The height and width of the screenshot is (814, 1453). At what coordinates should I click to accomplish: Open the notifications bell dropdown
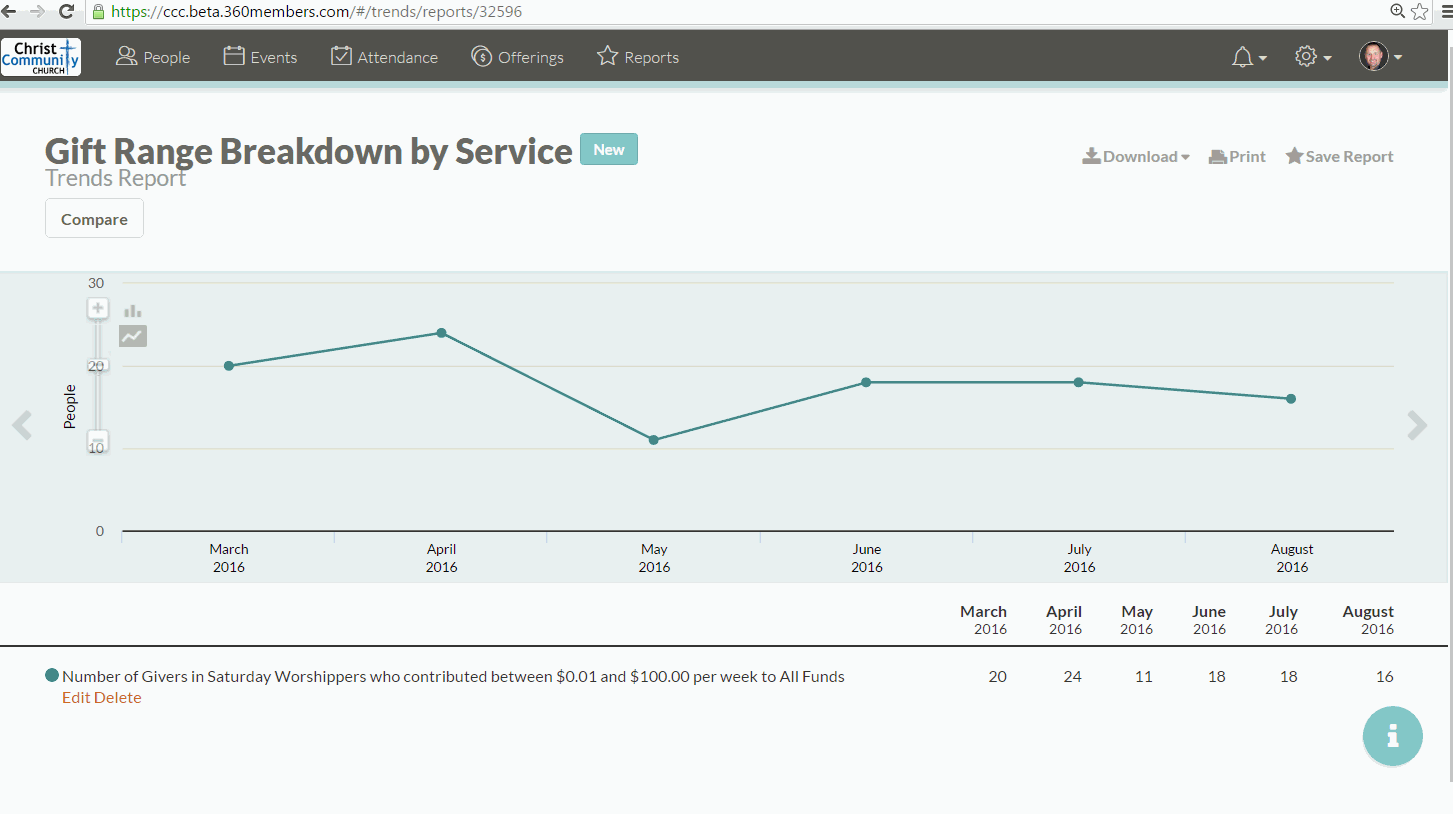(1248, 58)
